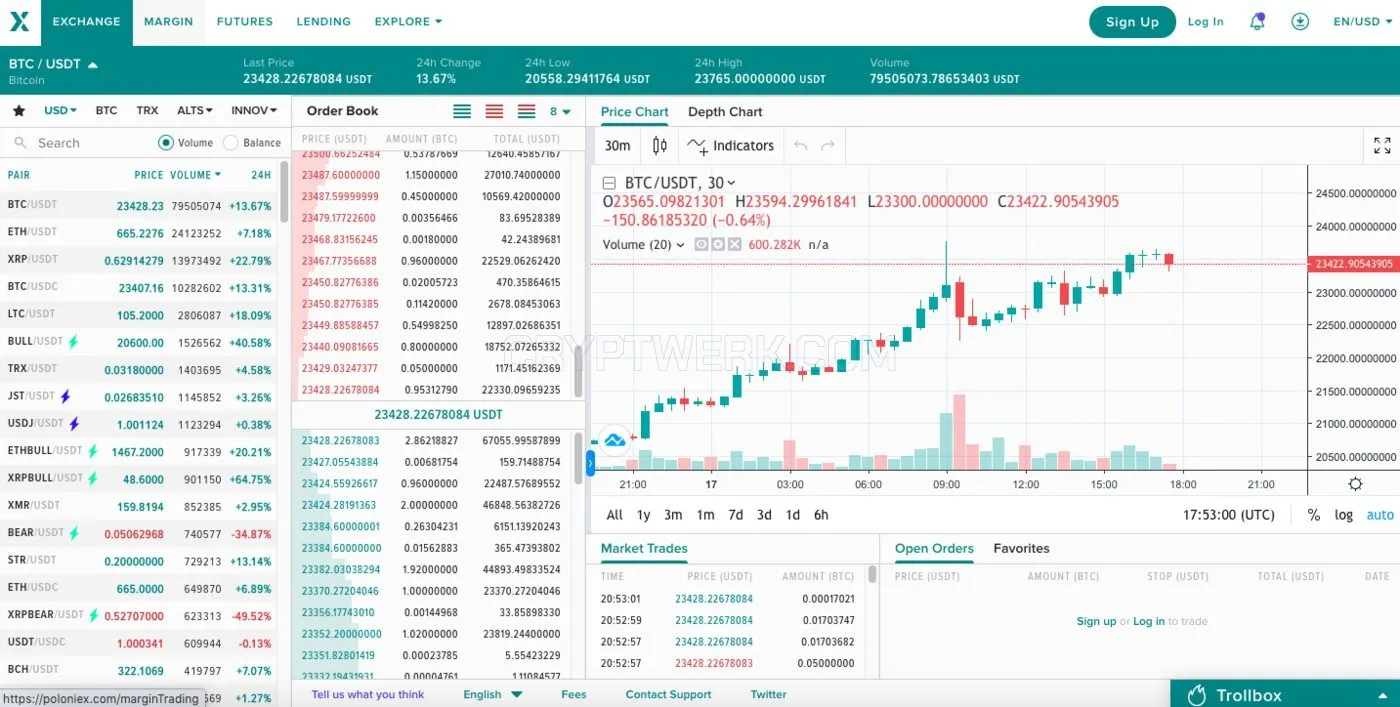Toggle fullscreen chart icon
The width and height of the screenshot is (1400, 707).
(x=1382, y=145)
